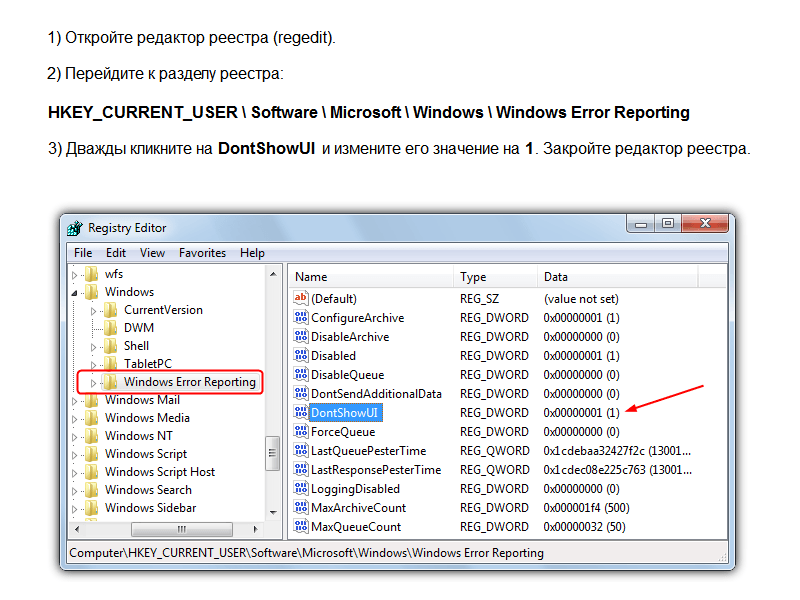Click the Windows Media folder icon
This screenshot has width=800, height=600.
92,418
